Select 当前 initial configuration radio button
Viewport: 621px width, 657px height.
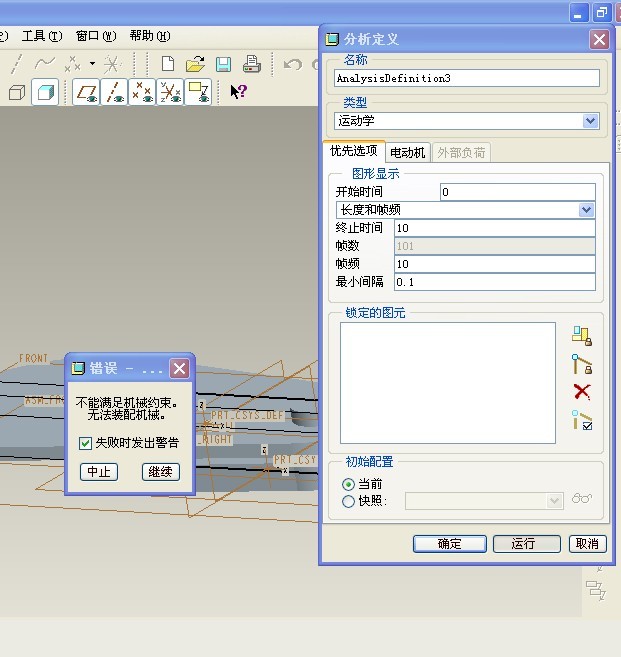point(348,484)
